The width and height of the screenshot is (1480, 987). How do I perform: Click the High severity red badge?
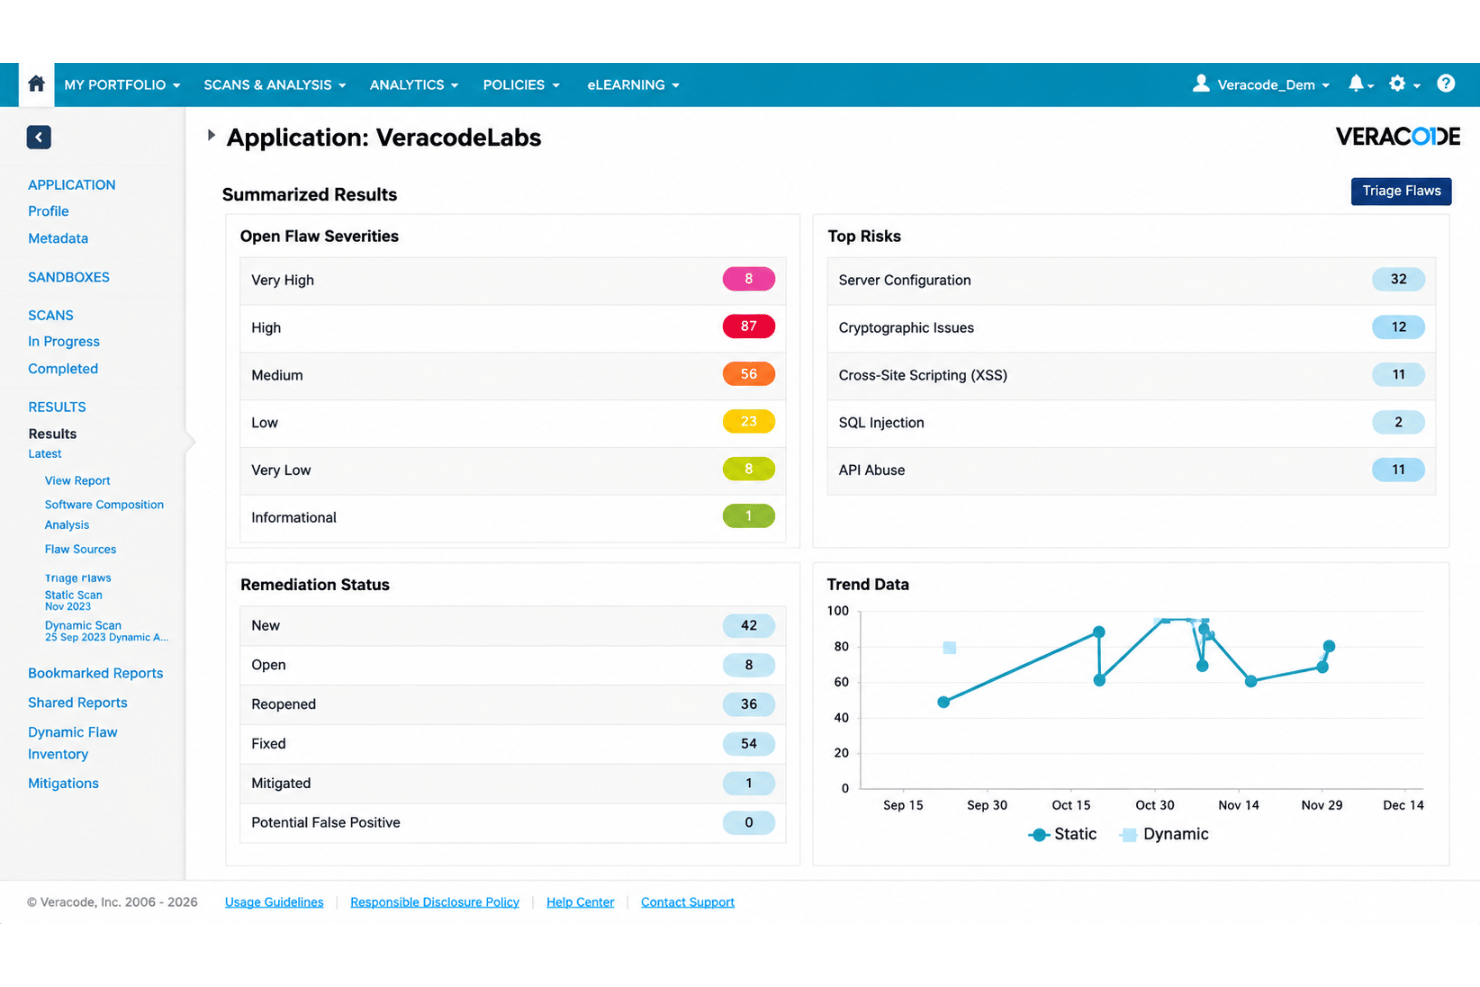tap(749, 326)
